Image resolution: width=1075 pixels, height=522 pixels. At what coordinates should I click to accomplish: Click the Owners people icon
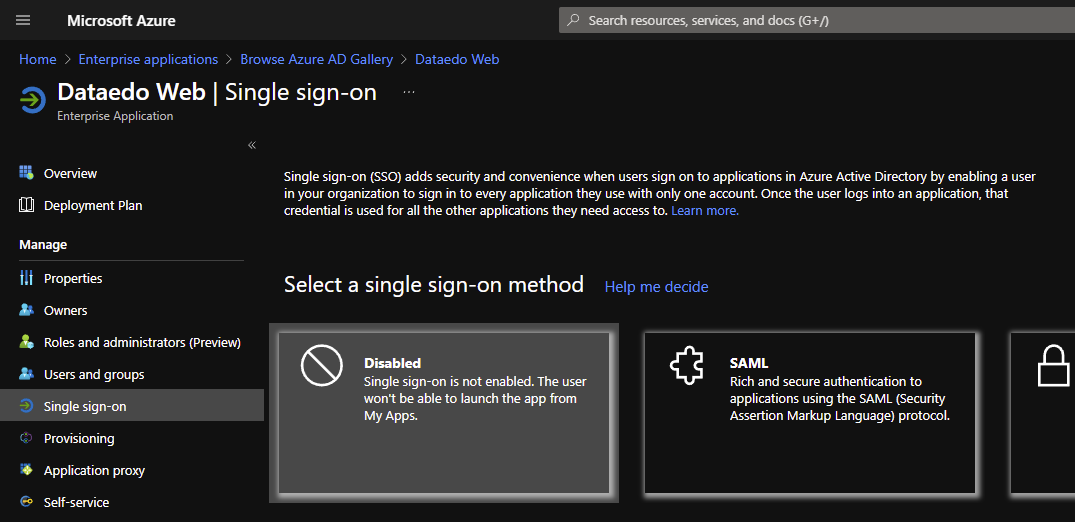point(27,310)
